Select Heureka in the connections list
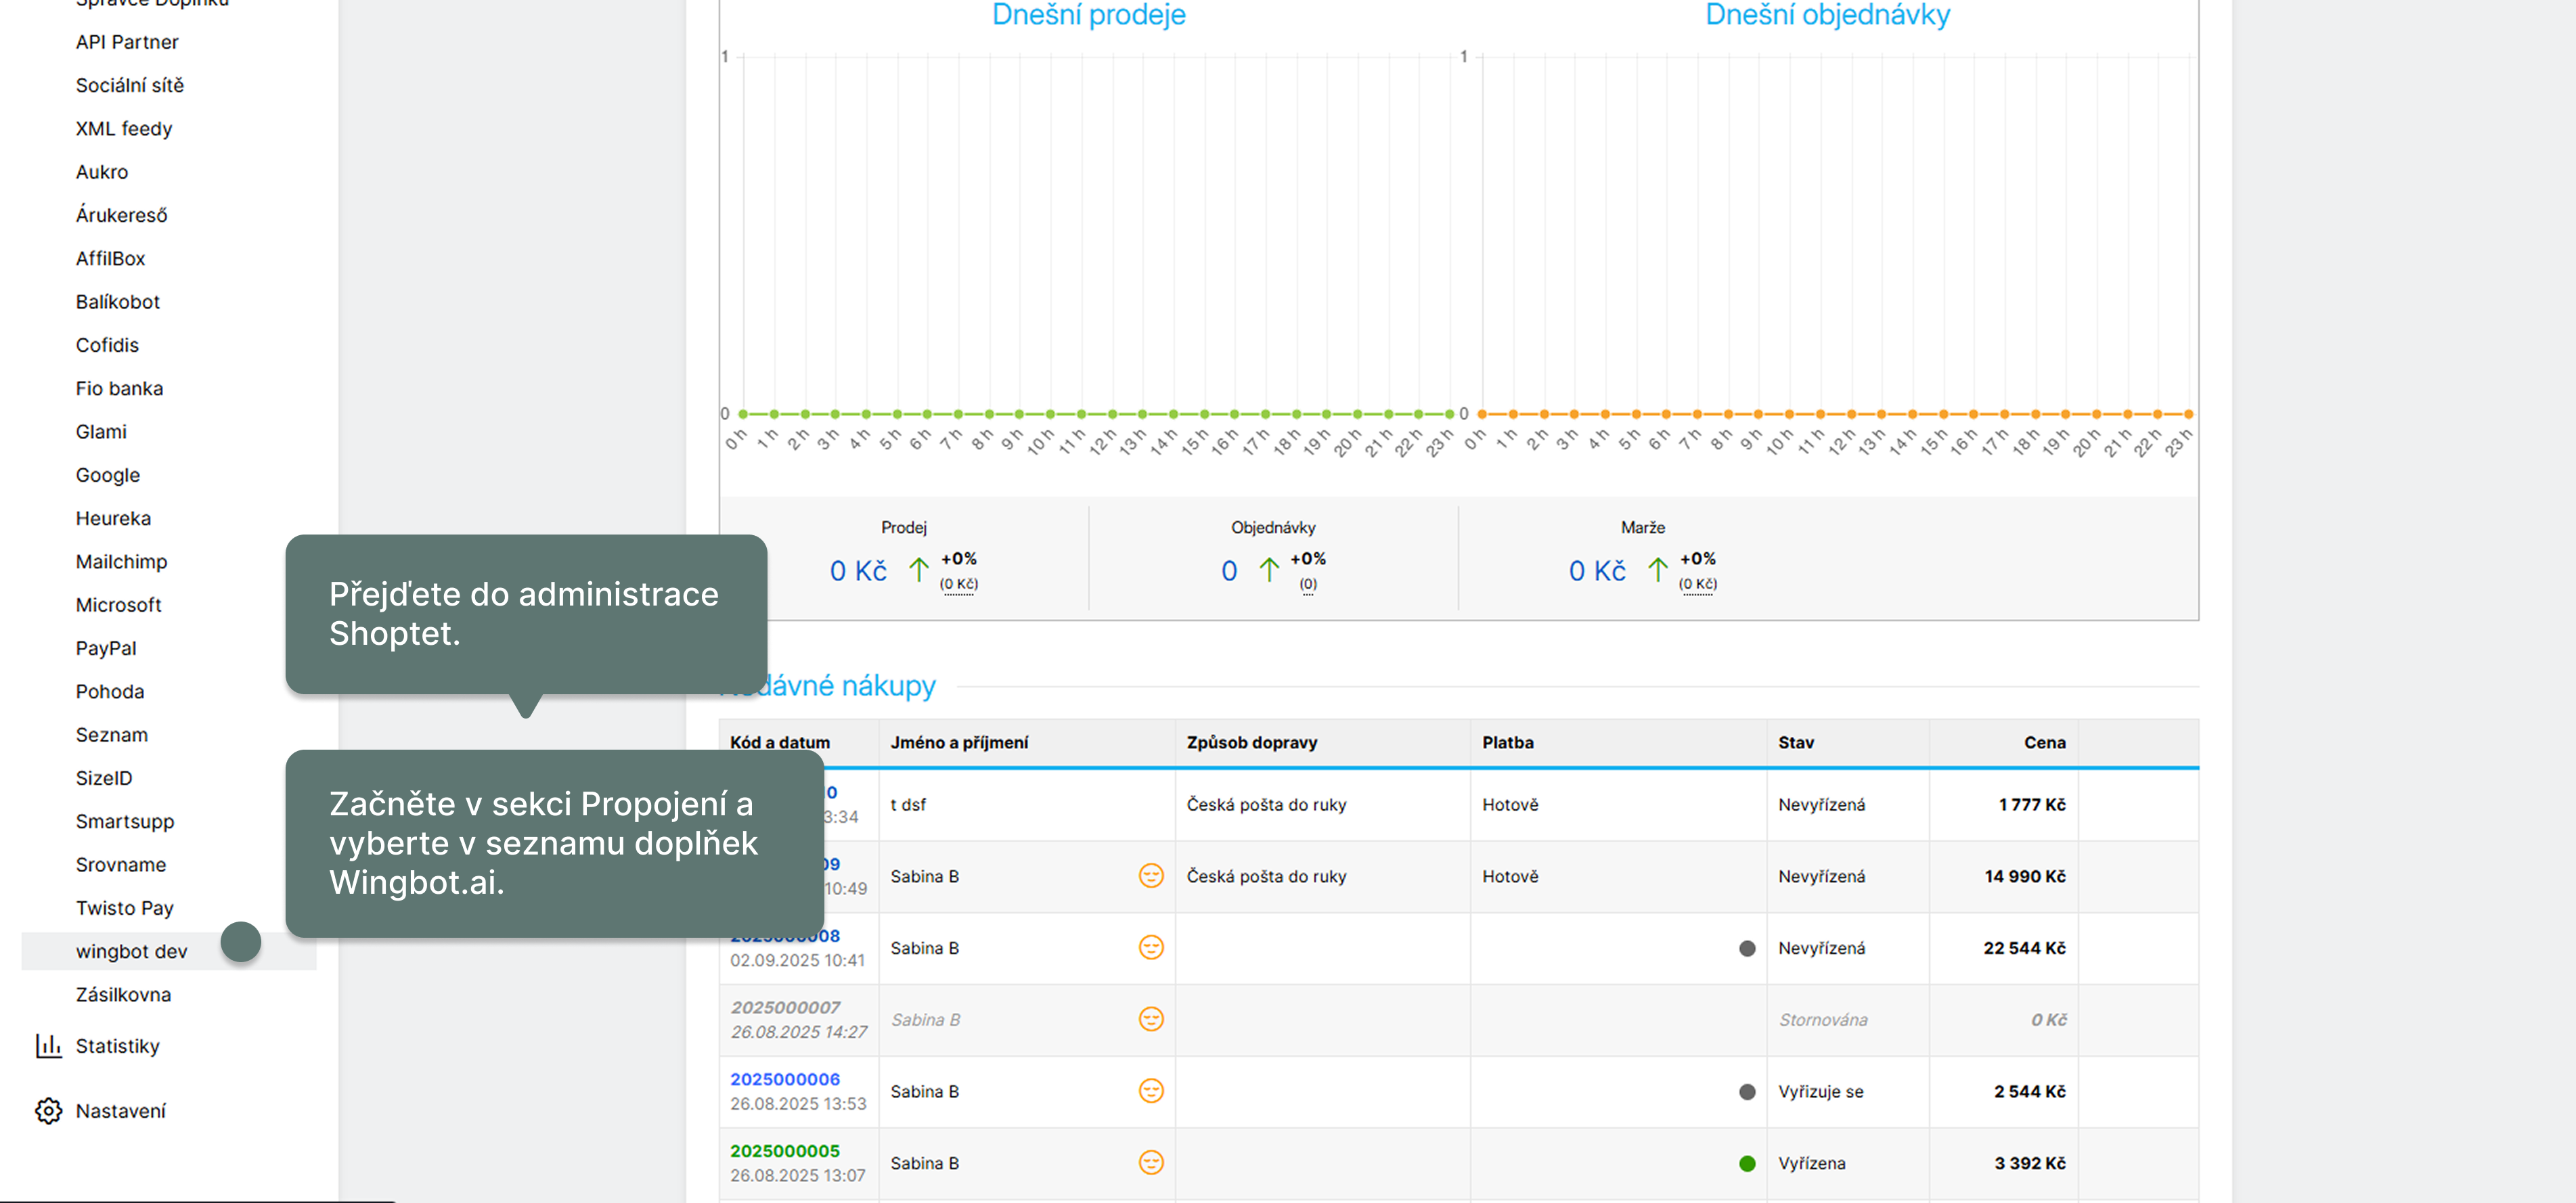 (x=113, y=518)
